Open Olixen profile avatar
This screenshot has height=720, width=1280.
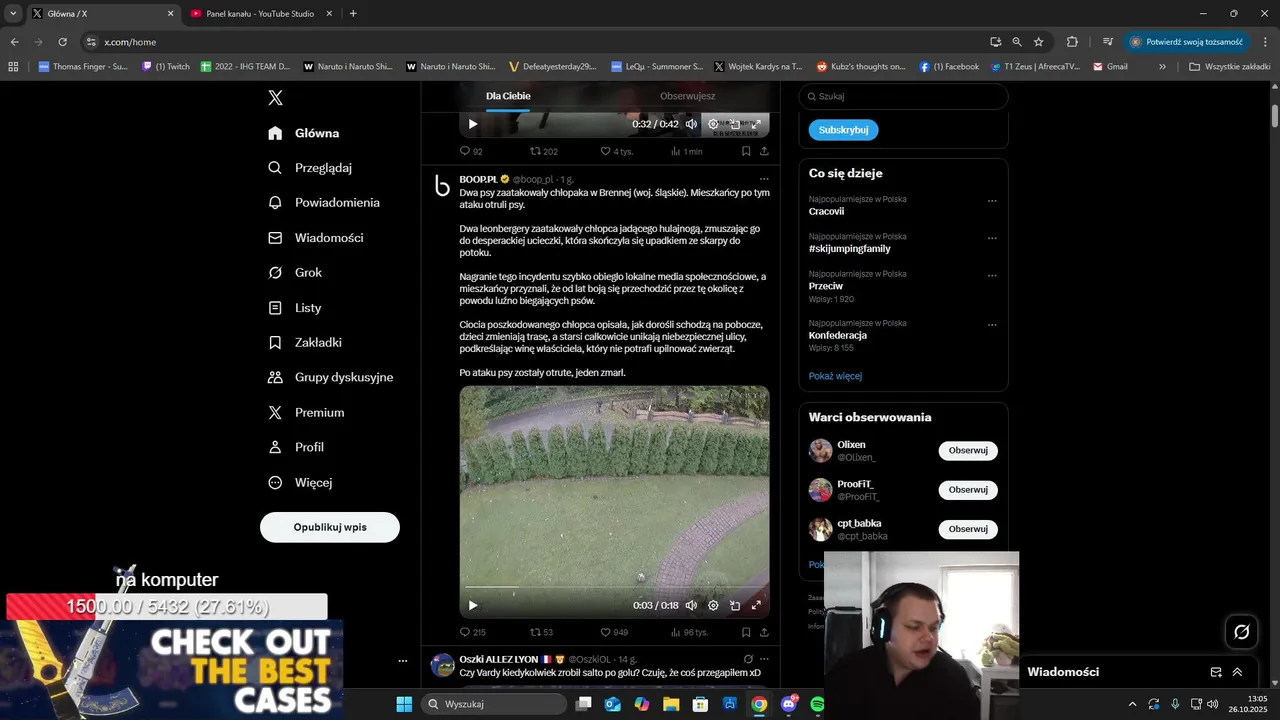coord(821,451)
